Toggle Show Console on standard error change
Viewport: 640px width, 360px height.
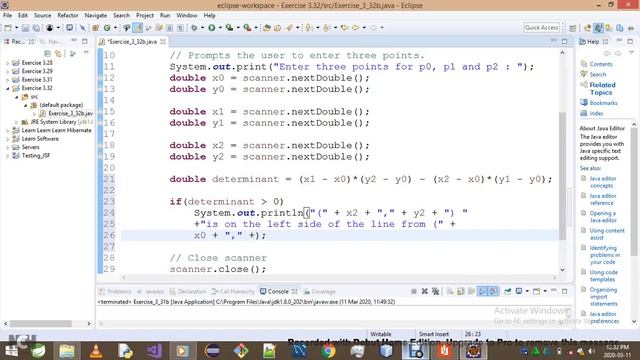pyautogui.click(x=493, y=291)
